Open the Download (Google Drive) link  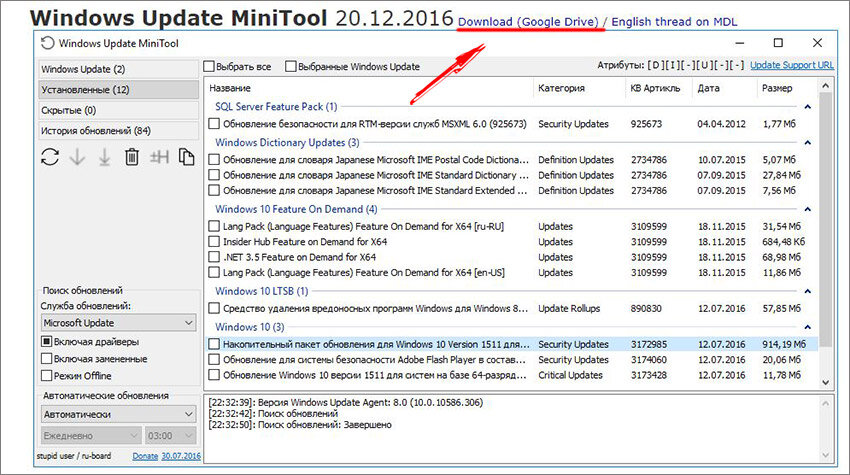pyautogui.click(x=528, y=22)
